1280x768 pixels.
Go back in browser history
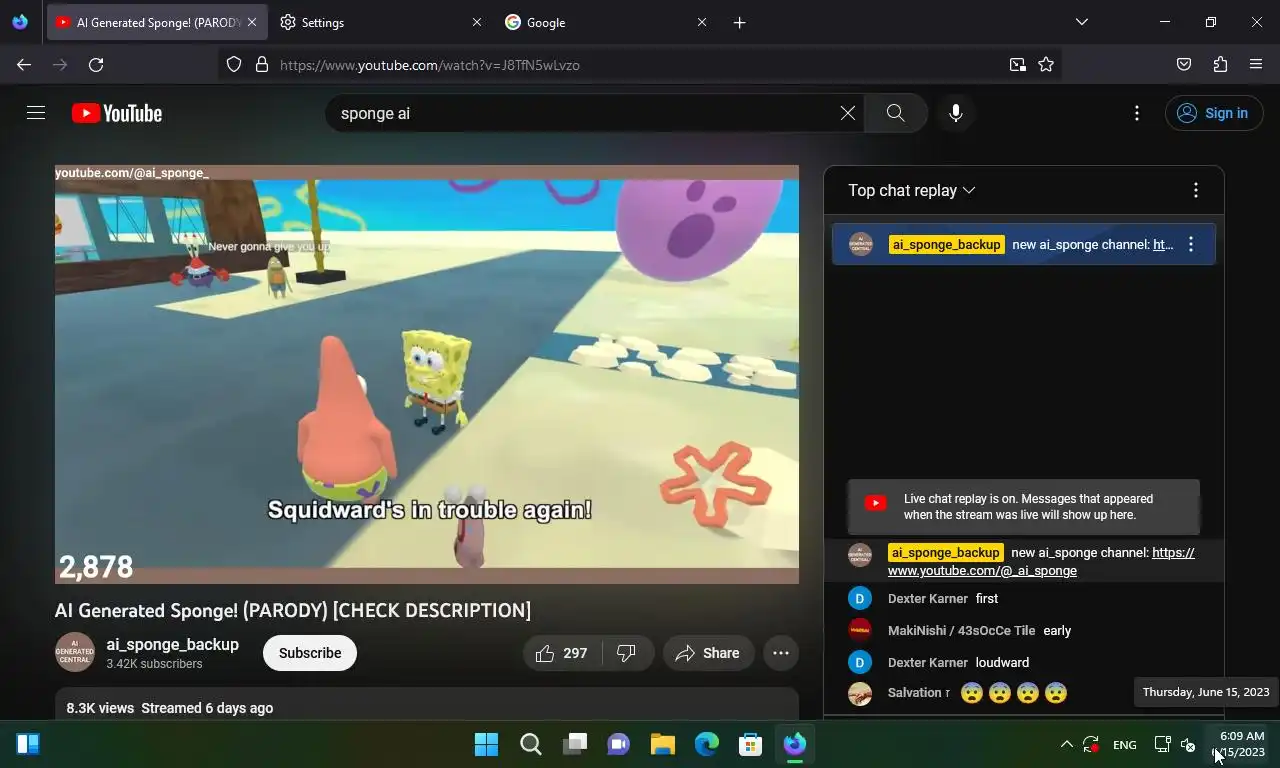(x=24, y=65)
